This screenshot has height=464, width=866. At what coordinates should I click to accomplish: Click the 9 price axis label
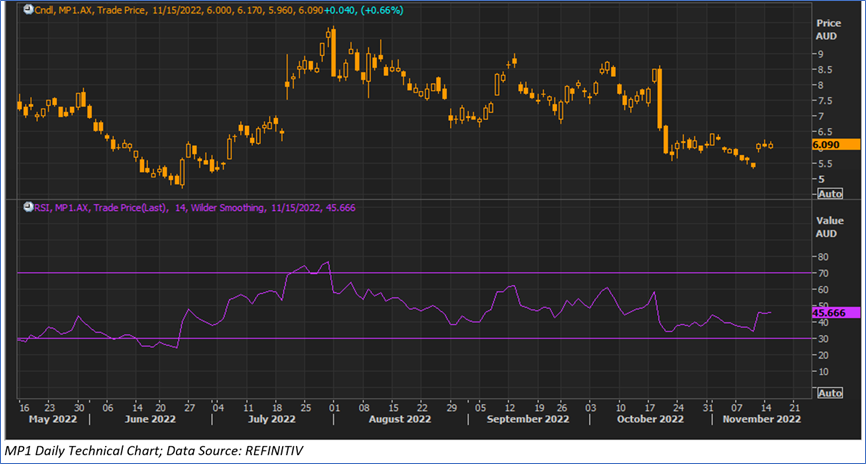pos(822,54)
